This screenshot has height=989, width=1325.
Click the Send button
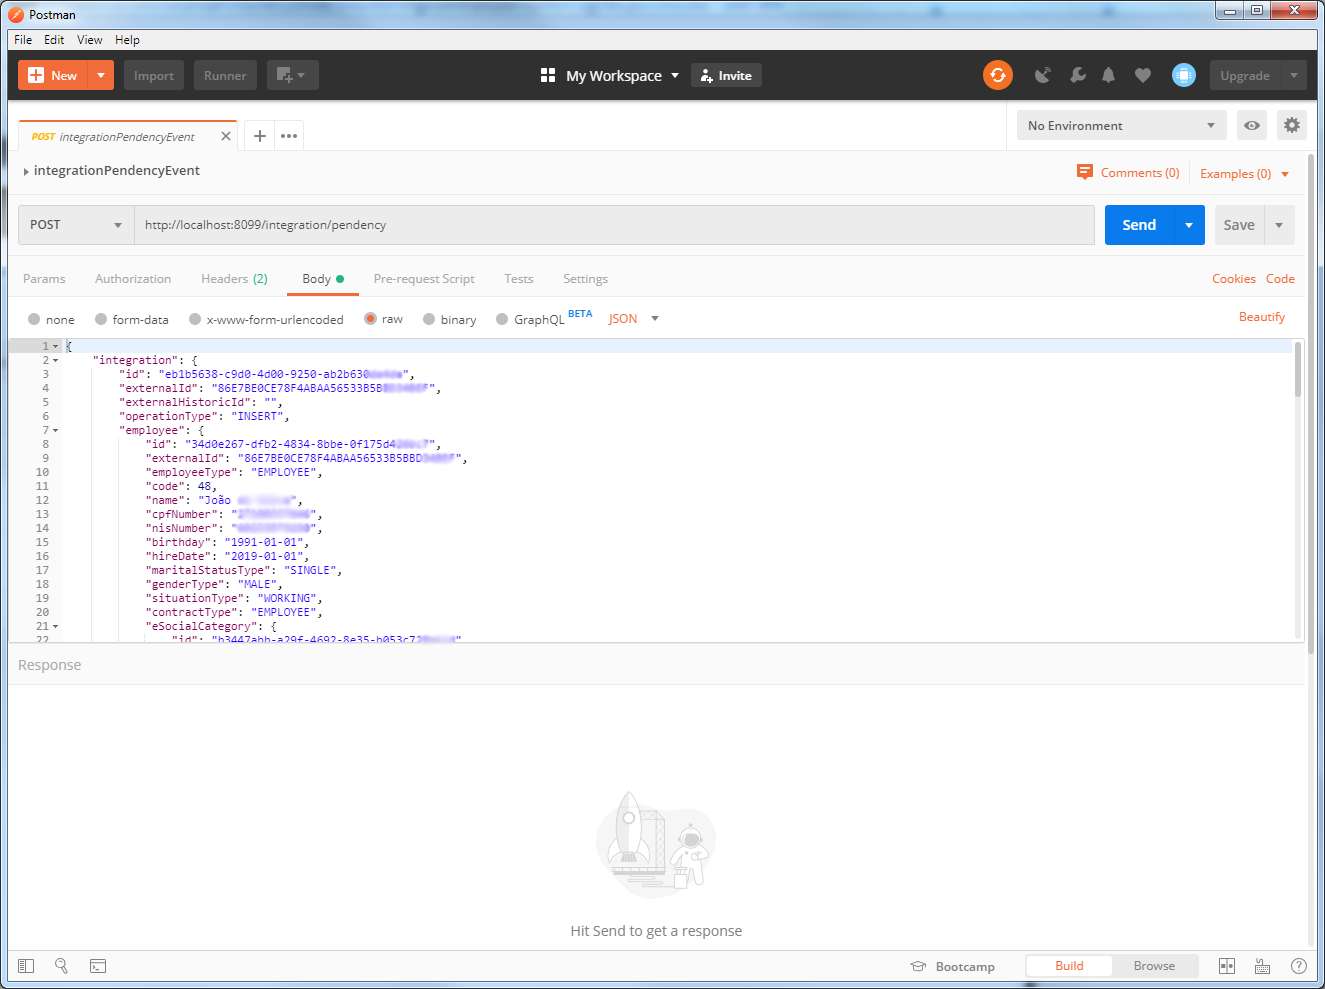click(x=1139, y=225)
